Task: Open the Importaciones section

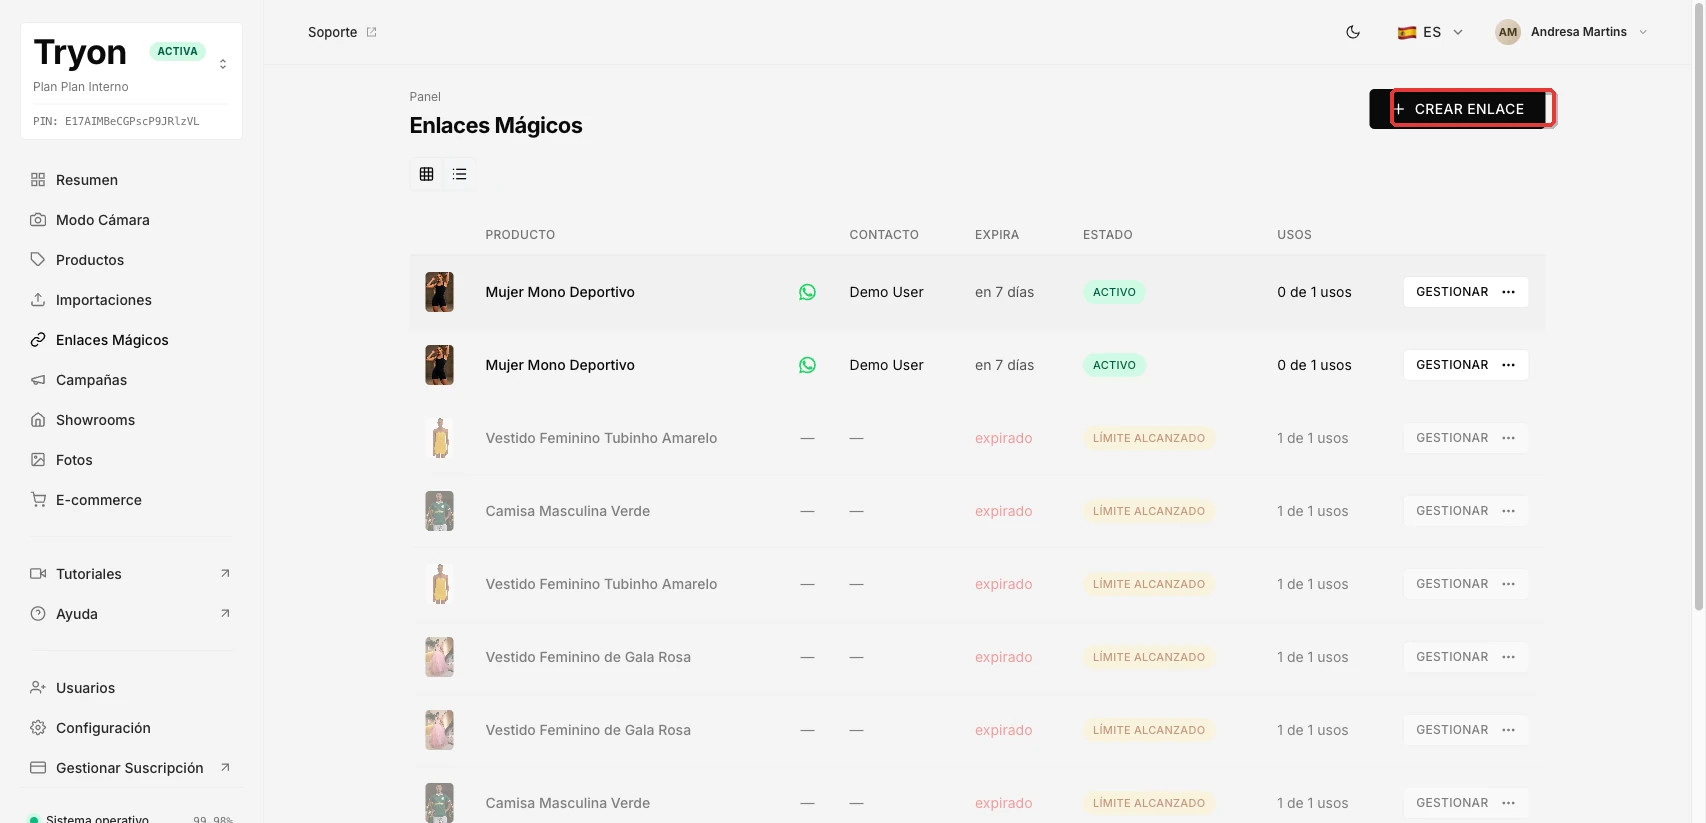Action: pyautogui.click(x=131, y=300)
